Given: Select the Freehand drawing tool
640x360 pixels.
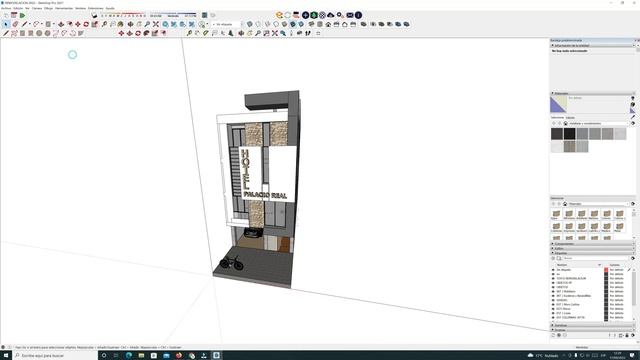Looking at the screenshot, I should coord(14,33).
